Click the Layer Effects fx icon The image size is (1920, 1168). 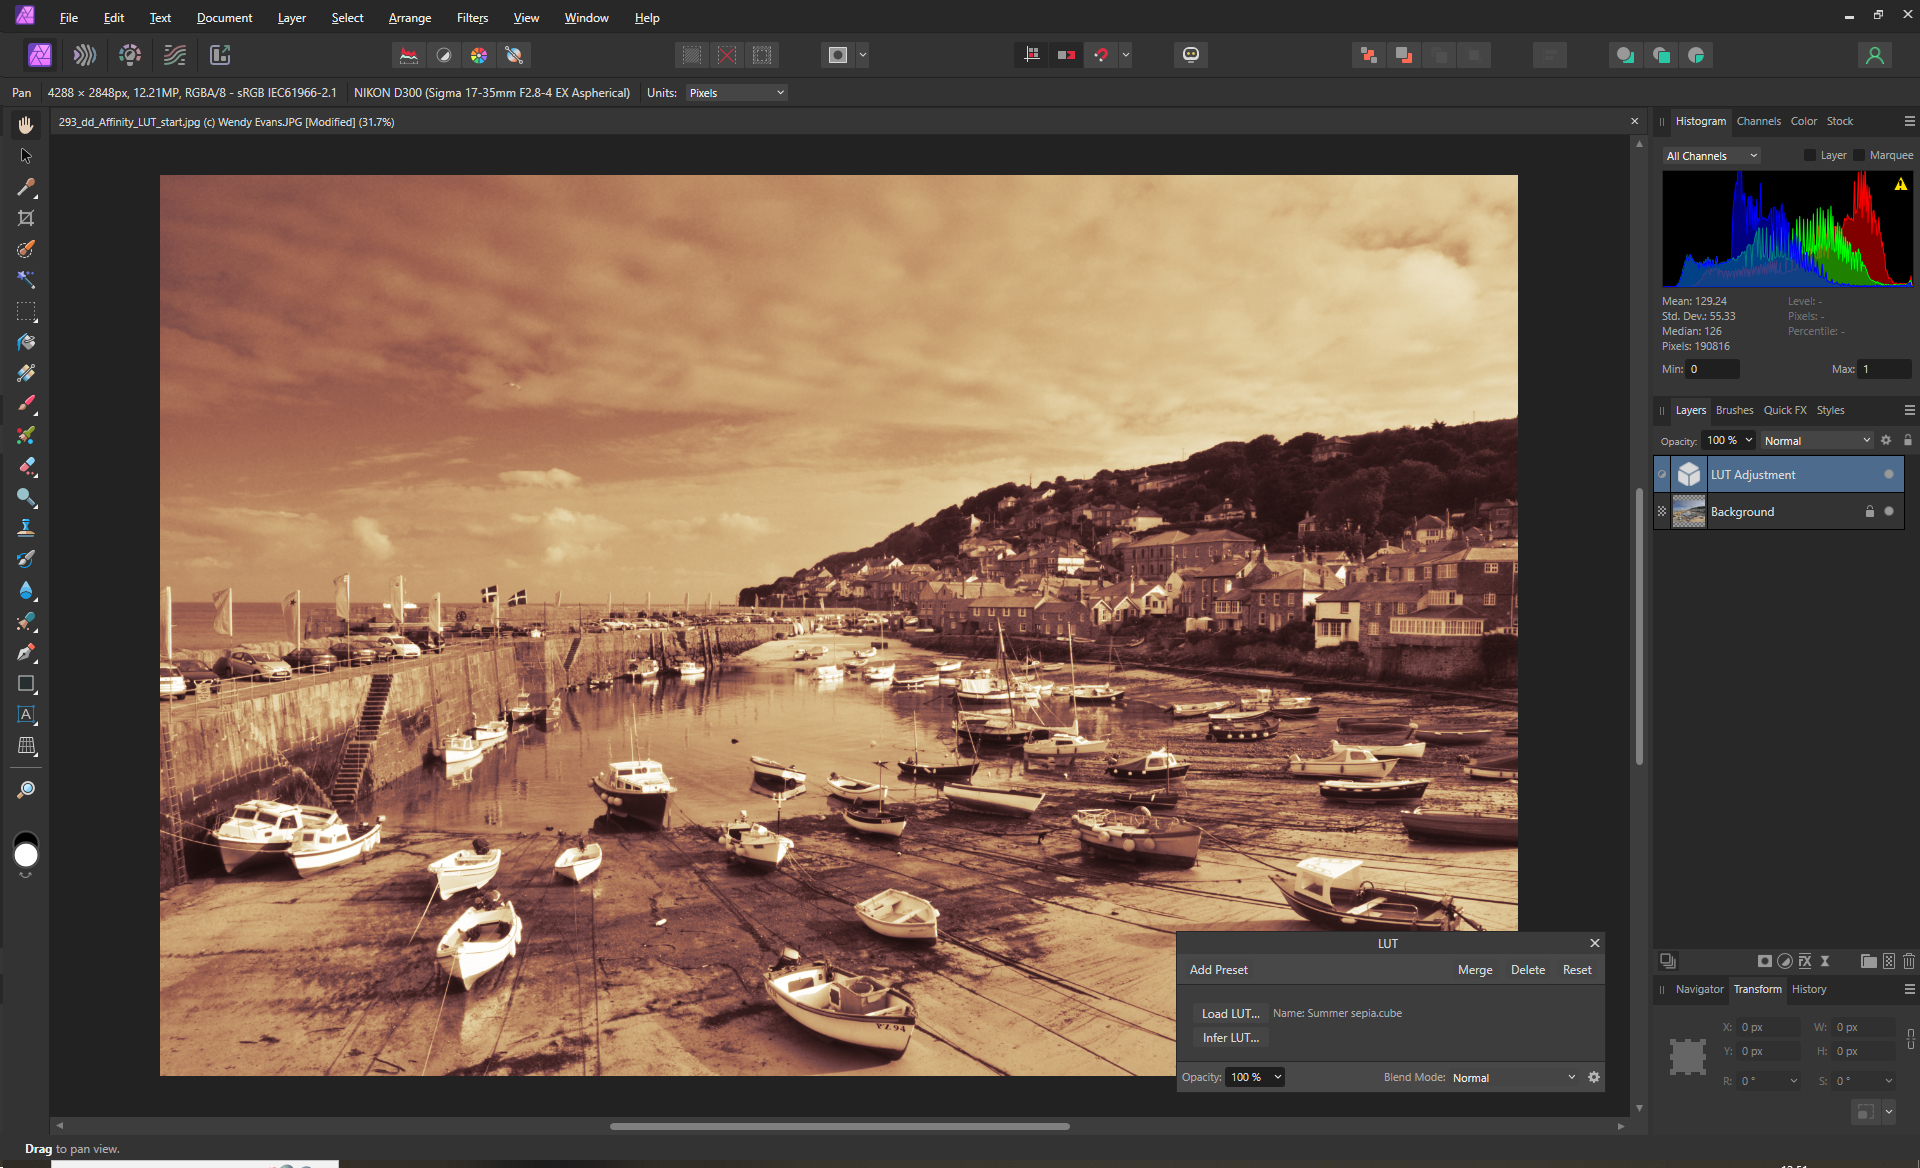(x=1805, y=961)
